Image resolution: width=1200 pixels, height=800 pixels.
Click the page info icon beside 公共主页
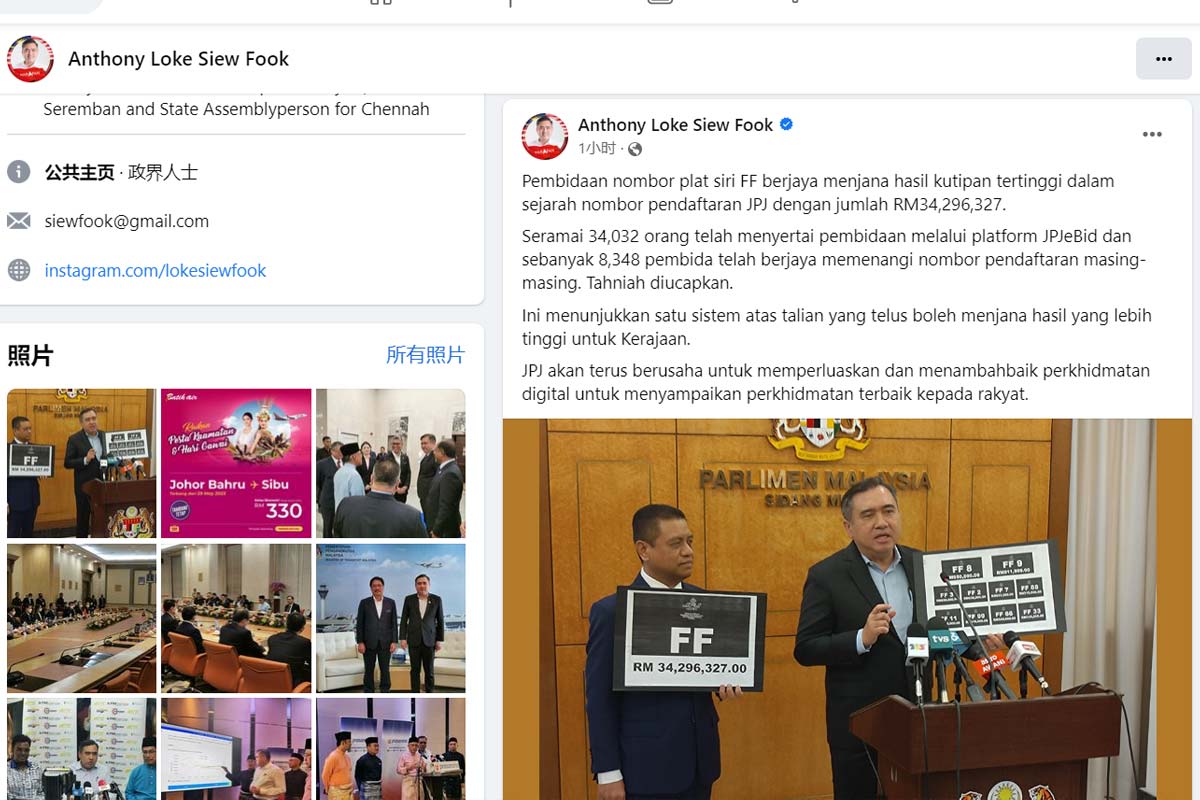tap(18, 172)
